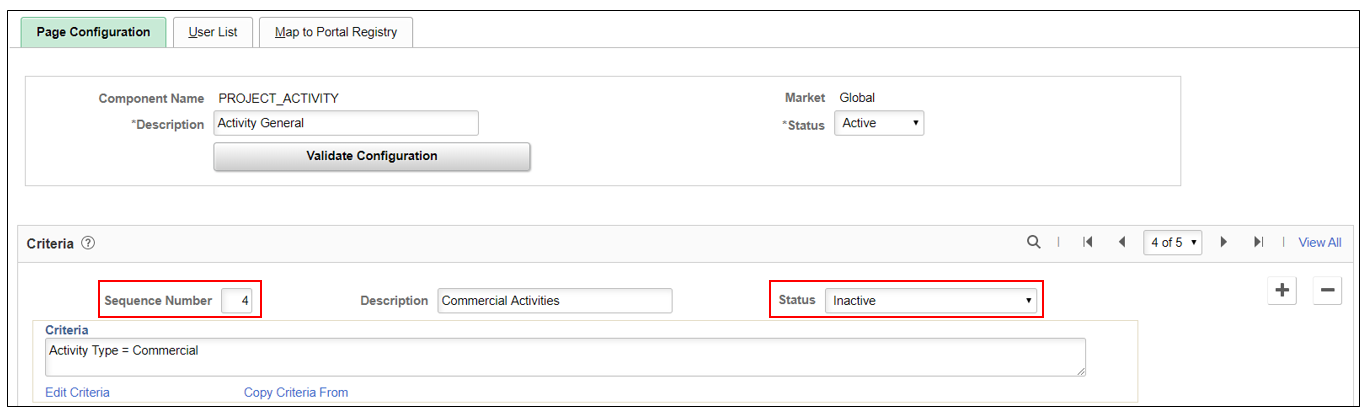1367x414 pixels.
Task: Open the page Status dropdown showing Active
Action: 881,123
